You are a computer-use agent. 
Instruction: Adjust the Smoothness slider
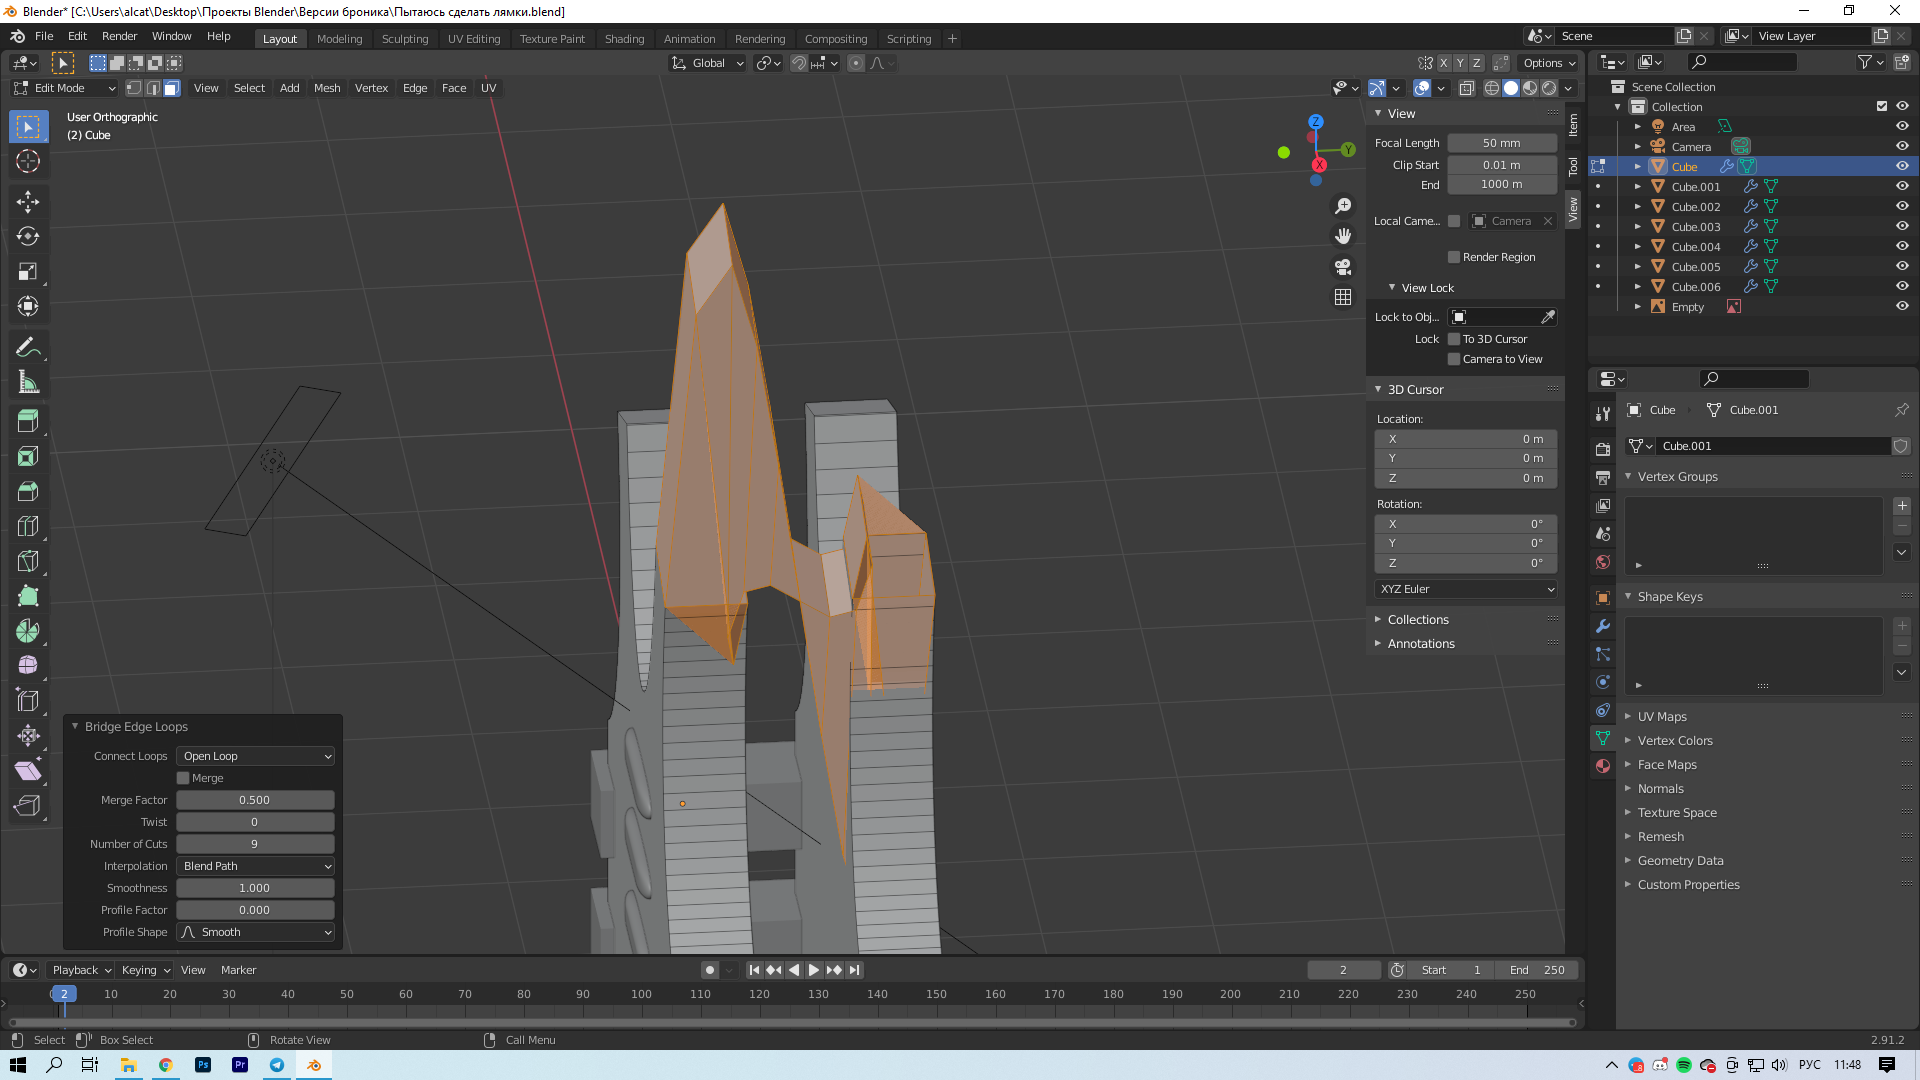pyautogui.click(x=256, y=888)
